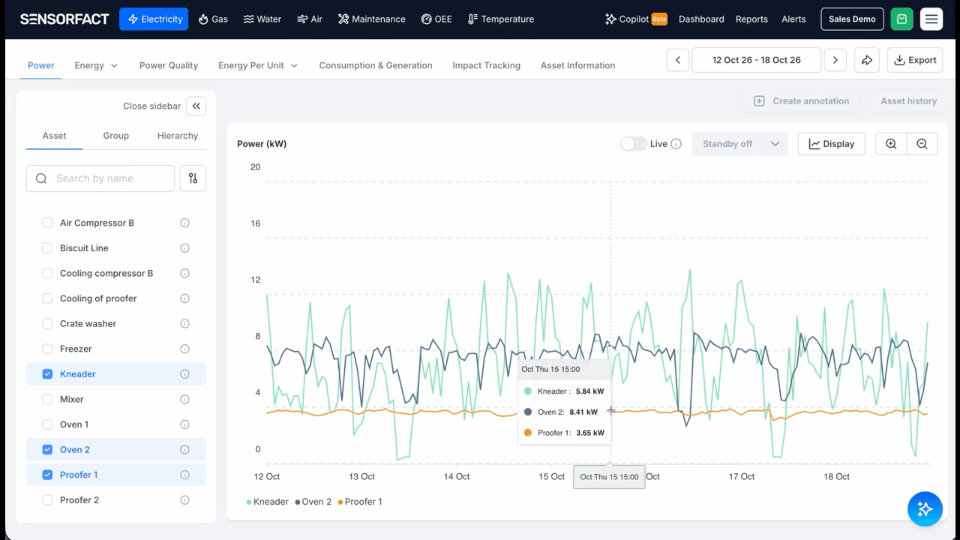This screenshot has width=960, height=540.
Task: Click the Export button
Action: click(915, 60)
